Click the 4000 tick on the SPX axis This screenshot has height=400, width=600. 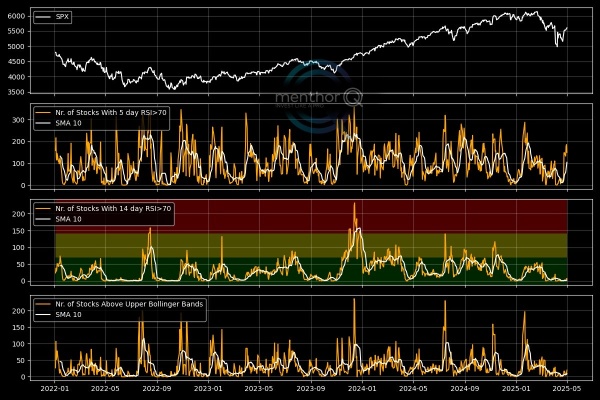16,77
